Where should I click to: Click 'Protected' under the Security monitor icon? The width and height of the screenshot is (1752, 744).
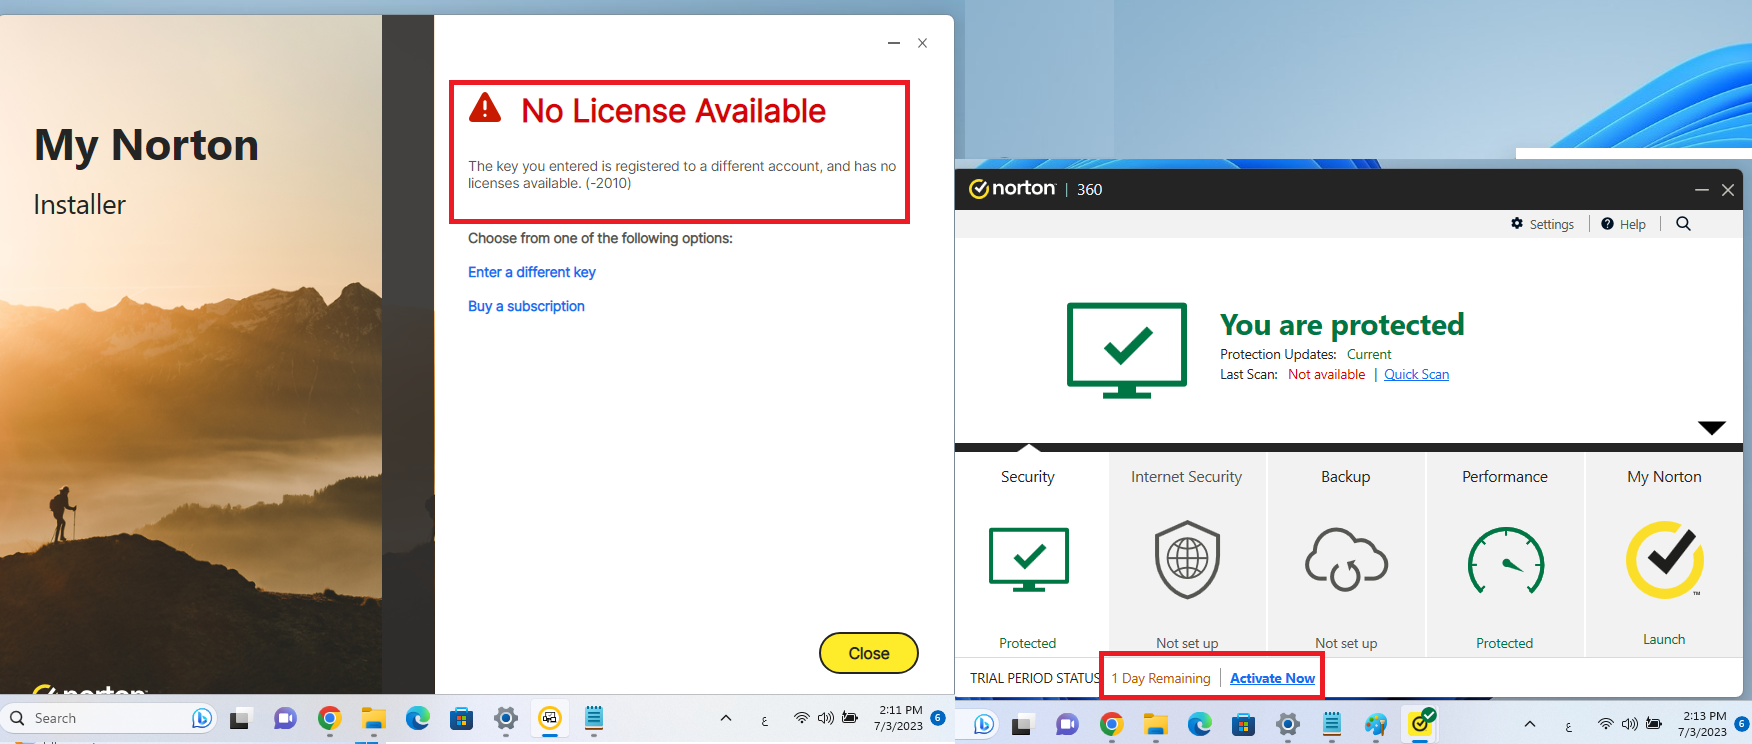point(1028,643)
